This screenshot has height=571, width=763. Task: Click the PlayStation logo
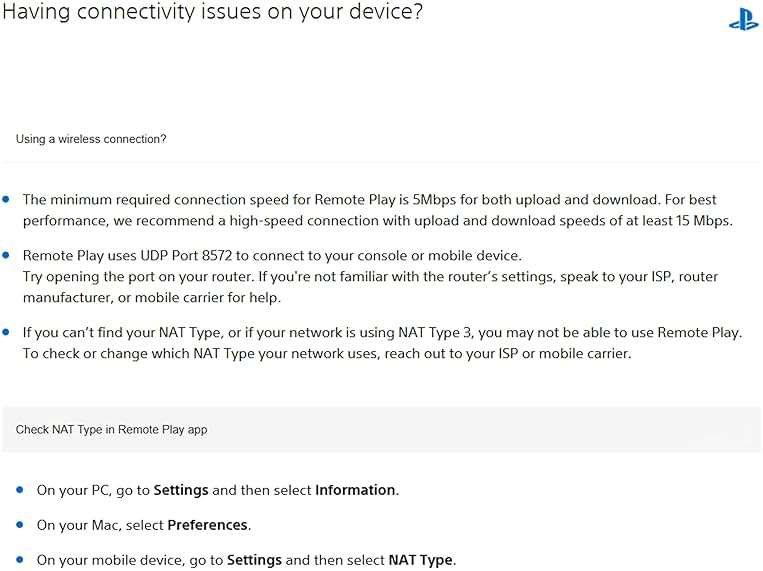[743, 20]
